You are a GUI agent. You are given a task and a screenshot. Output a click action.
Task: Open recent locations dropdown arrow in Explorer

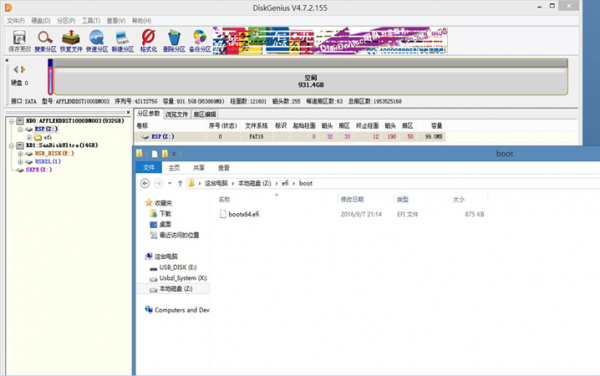click(x=170, y=184)
